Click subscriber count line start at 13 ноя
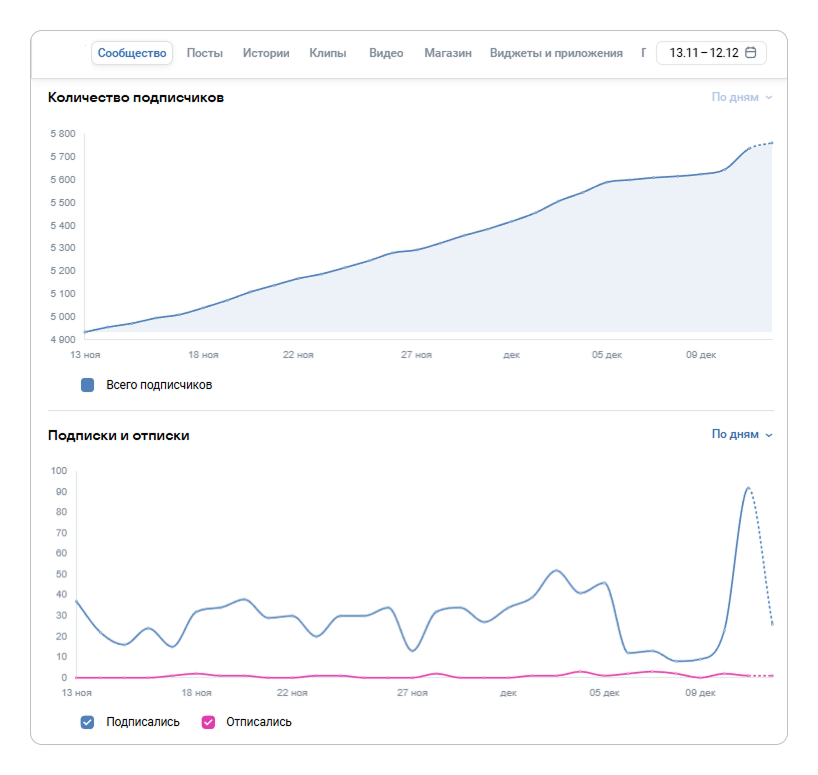This screenshot has width=818, height=775. [x=85, y=331]
